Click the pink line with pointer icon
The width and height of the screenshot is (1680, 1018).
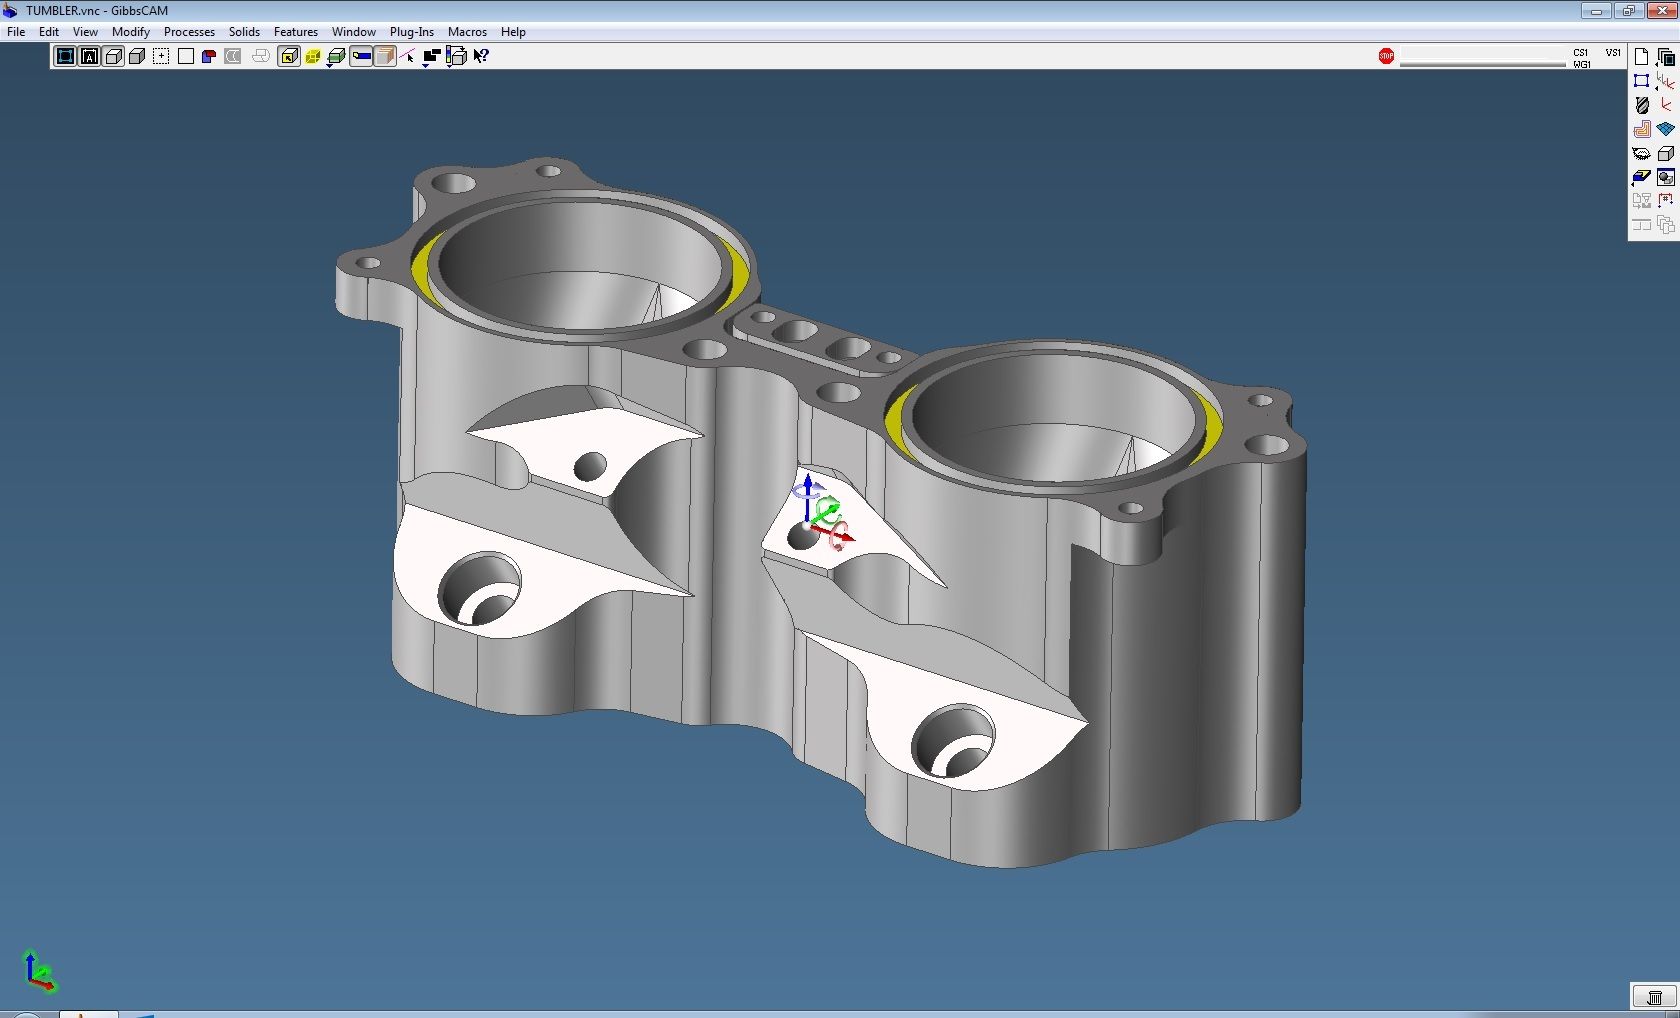pos(408,56)
